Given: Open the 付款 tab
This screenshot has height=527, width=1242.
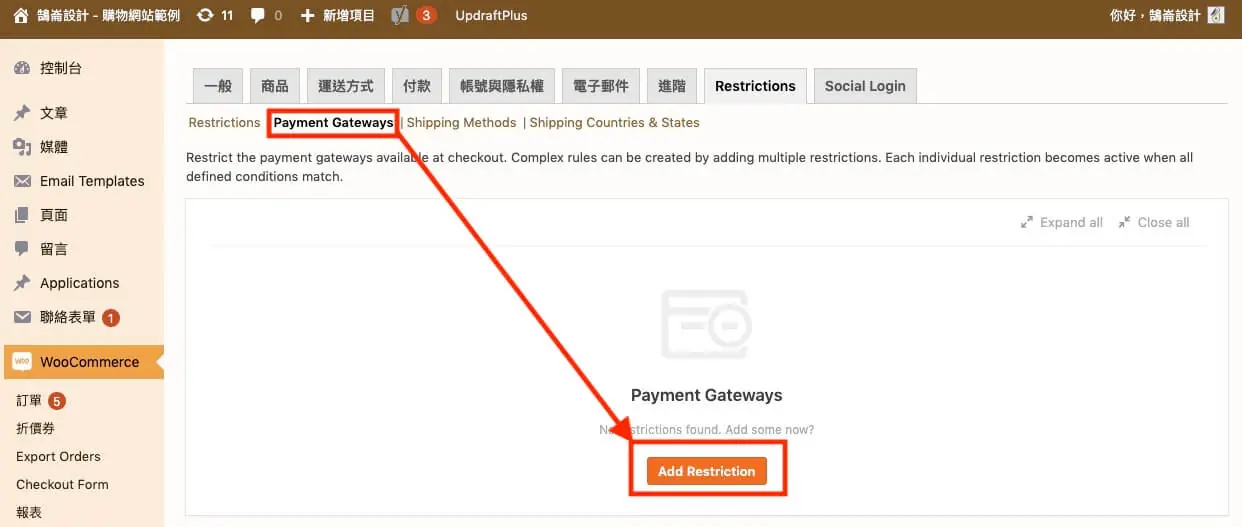Looking at the screenshot, I should click(417, 86).
